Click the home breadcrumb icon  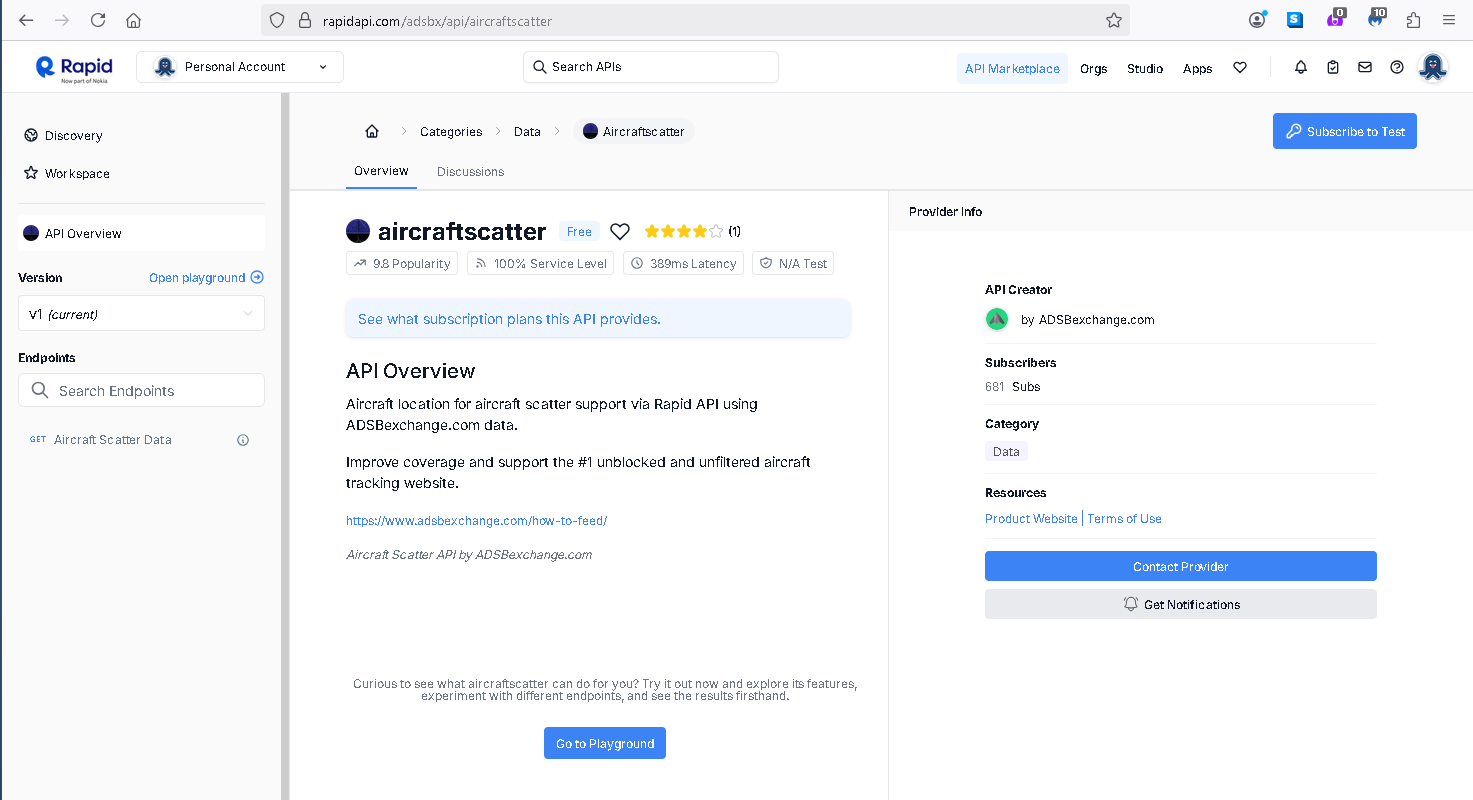point(372,132)
